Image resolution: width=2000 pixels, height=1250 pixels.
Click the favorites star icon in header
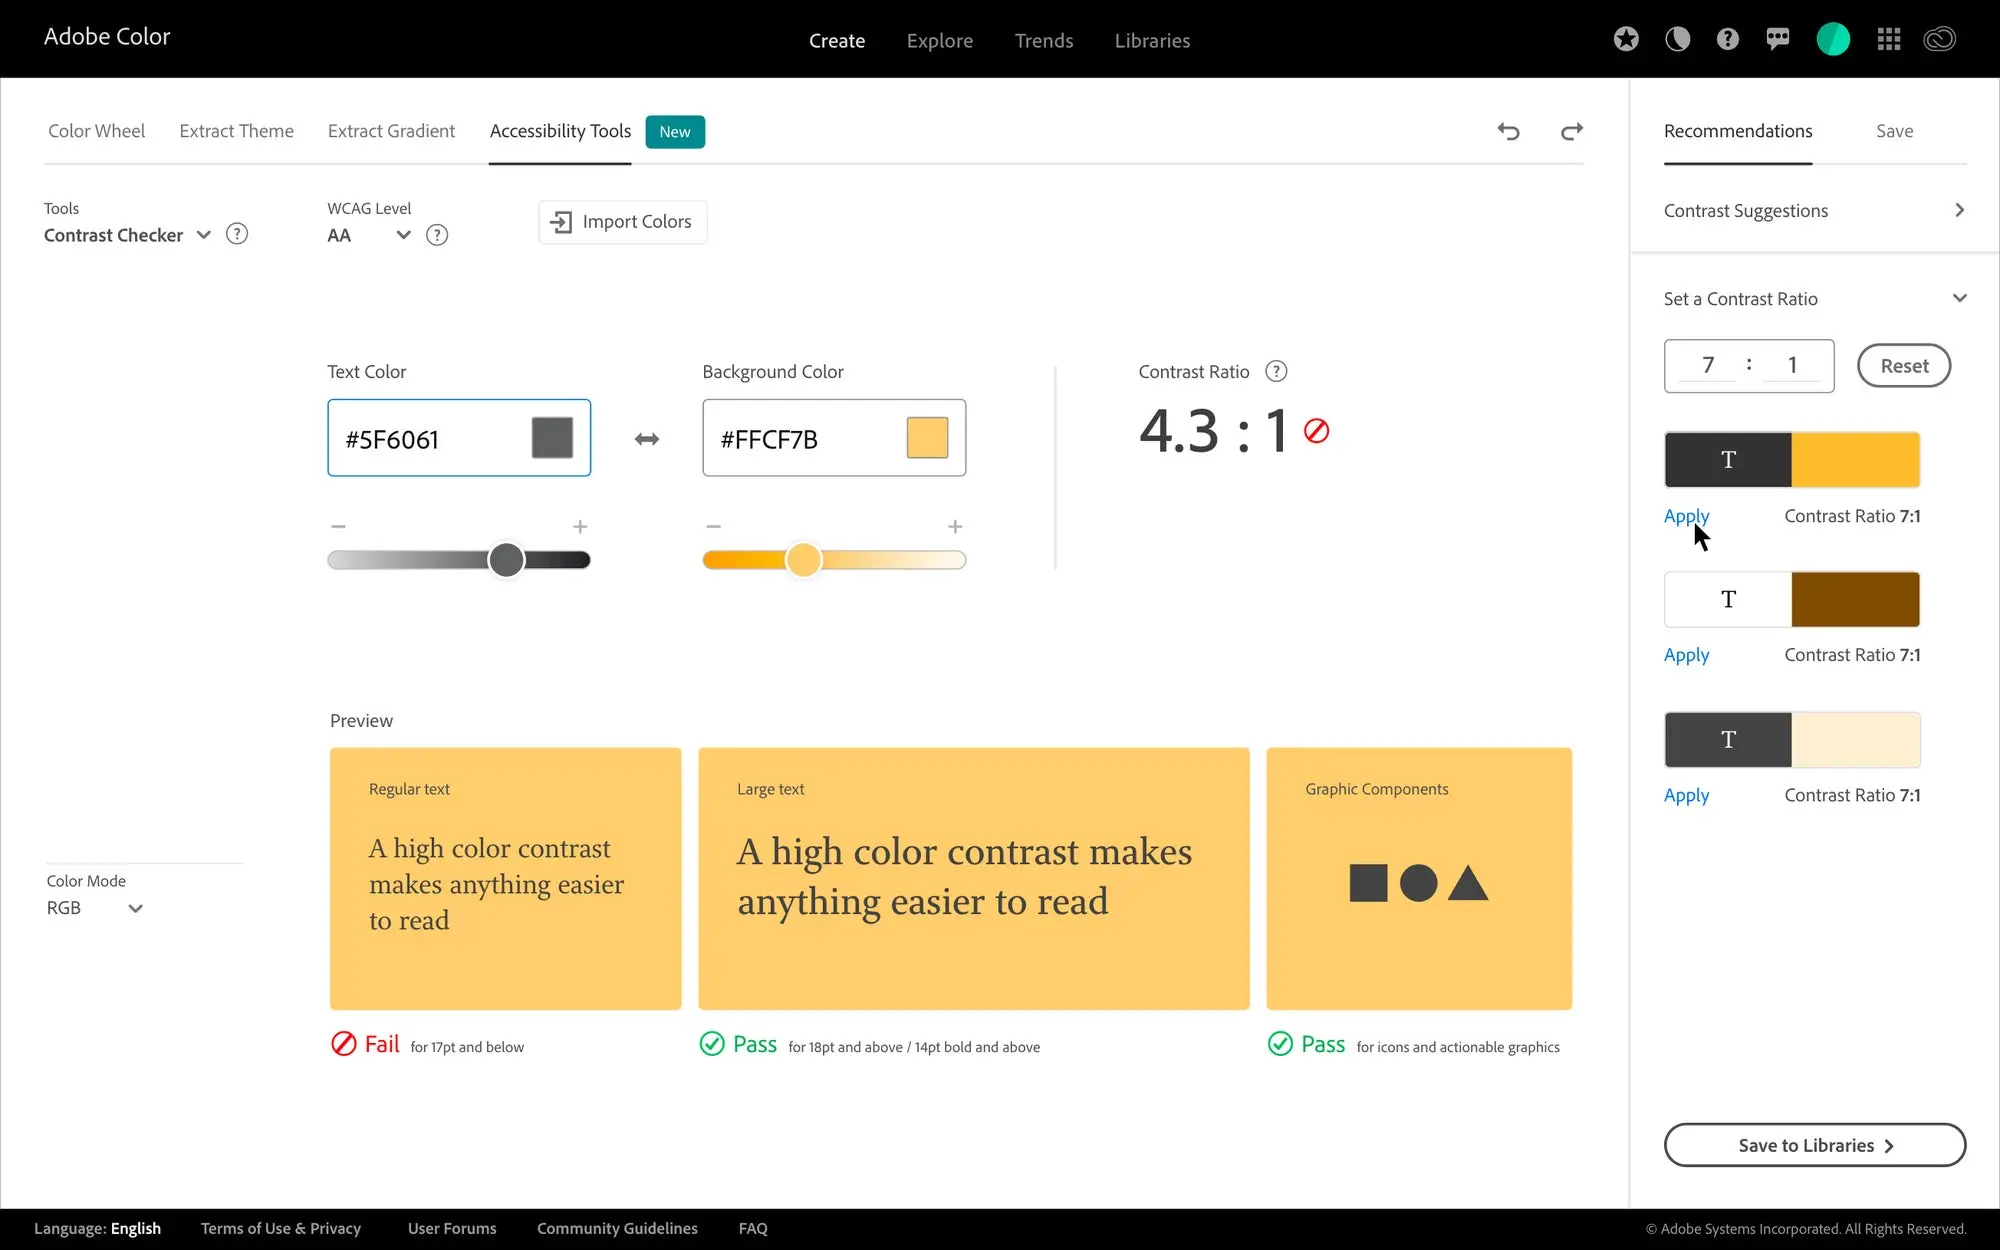(1626, 38)
